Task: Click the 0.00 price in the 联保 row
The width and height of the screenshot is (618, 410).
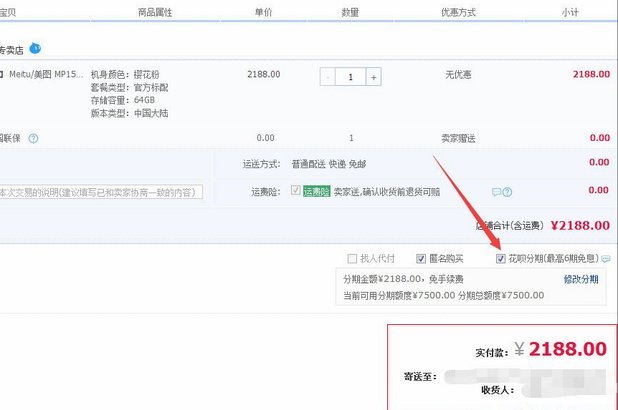Action: coord(265,138)
